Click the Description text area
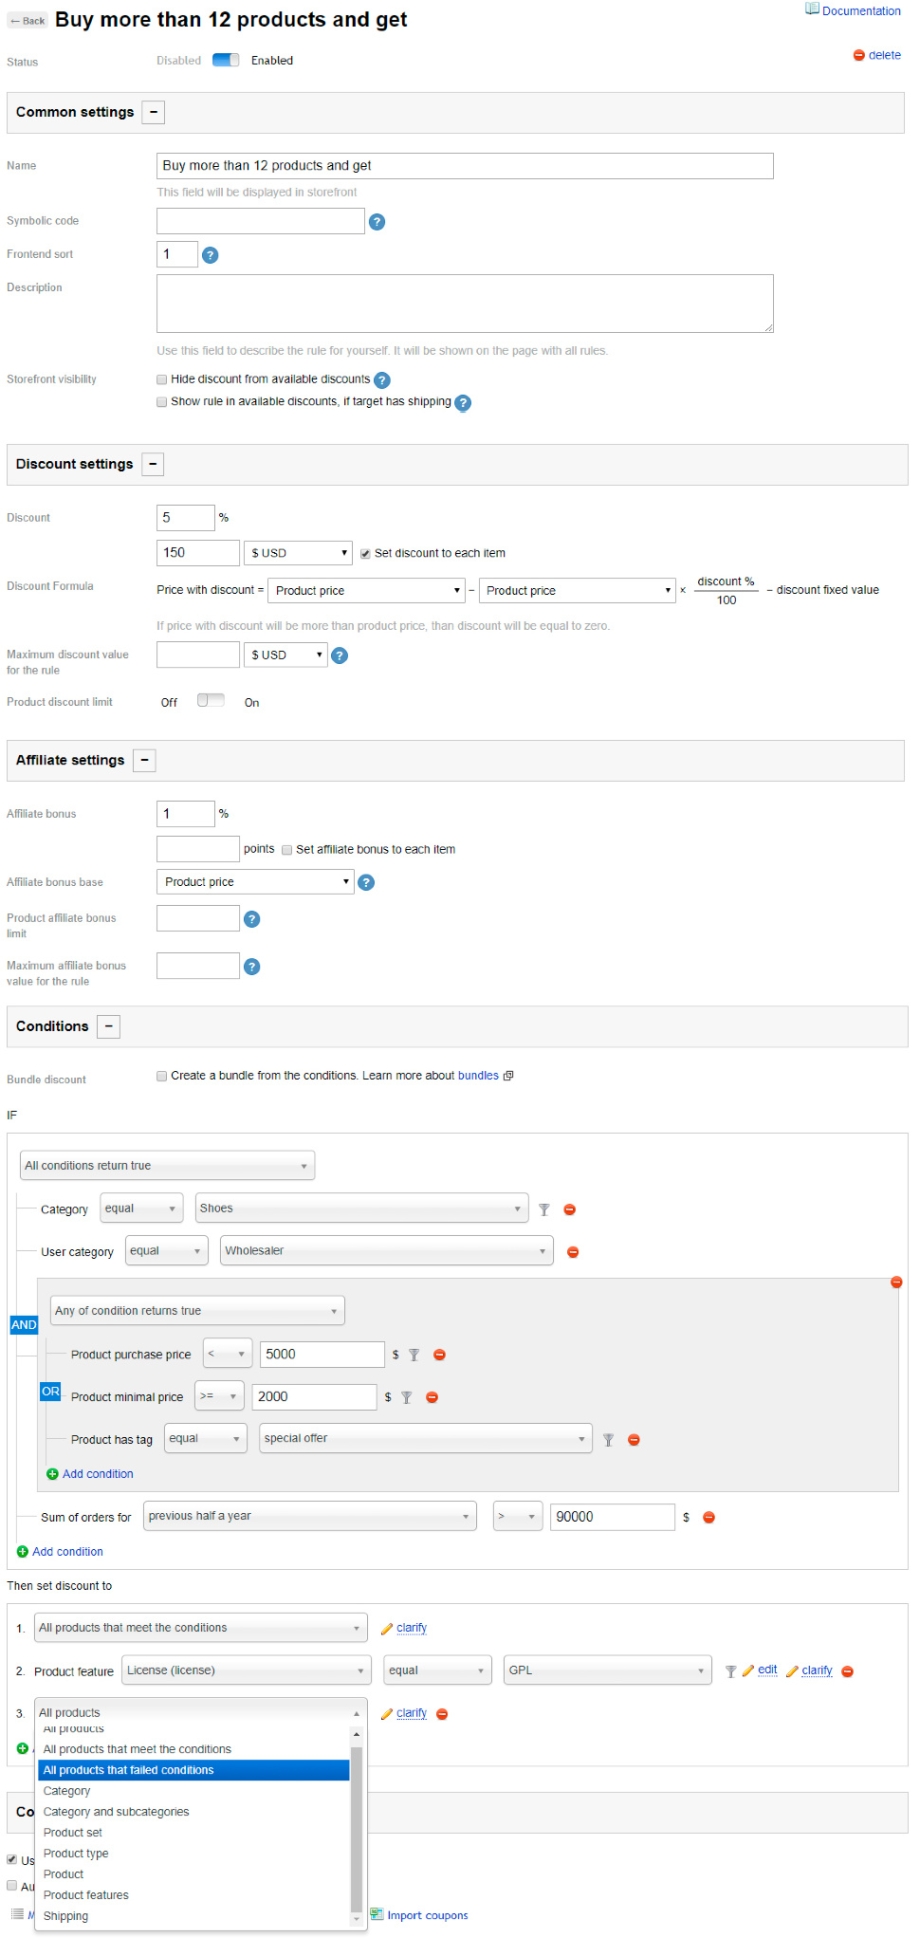 (464, 304)
